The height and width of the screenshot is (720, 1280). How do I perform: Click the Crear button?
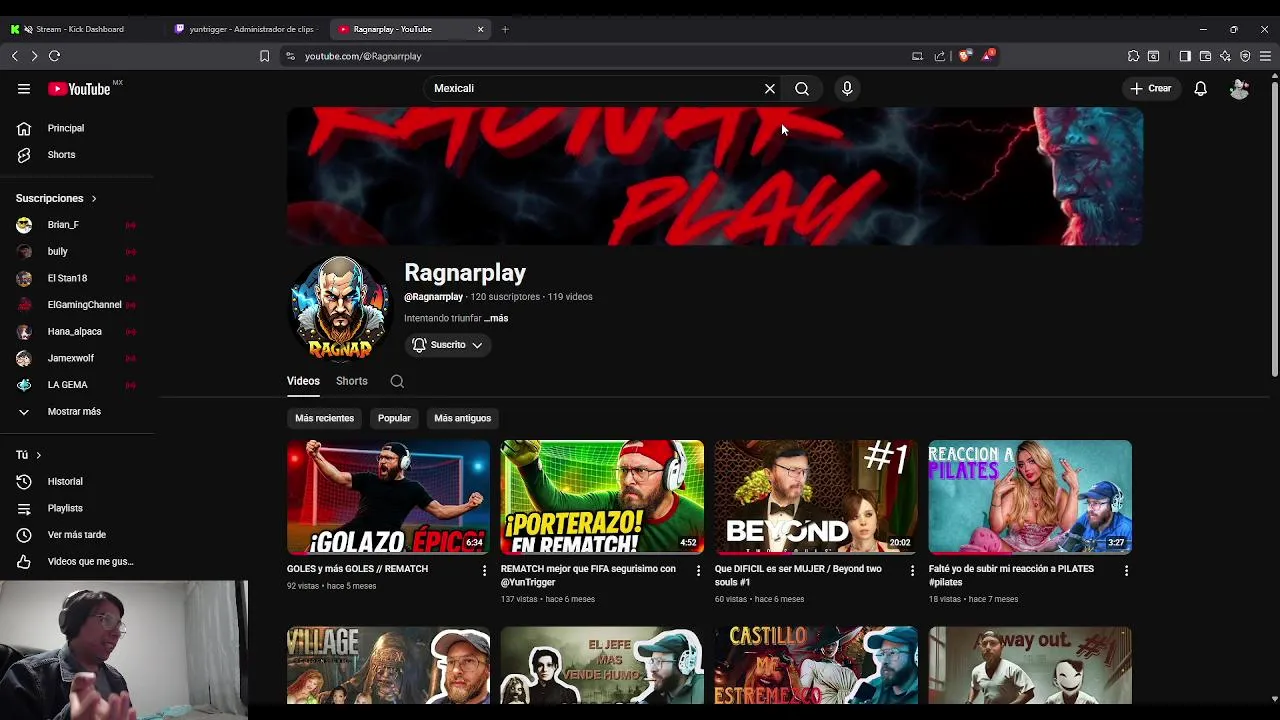[x=1151, y=89]
